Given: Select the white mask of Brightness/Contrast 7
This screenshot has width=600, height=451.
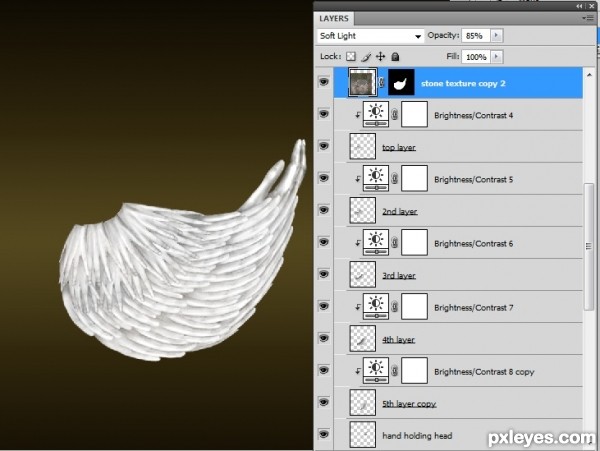Looking at the screenshot, I should pos(414,306).
